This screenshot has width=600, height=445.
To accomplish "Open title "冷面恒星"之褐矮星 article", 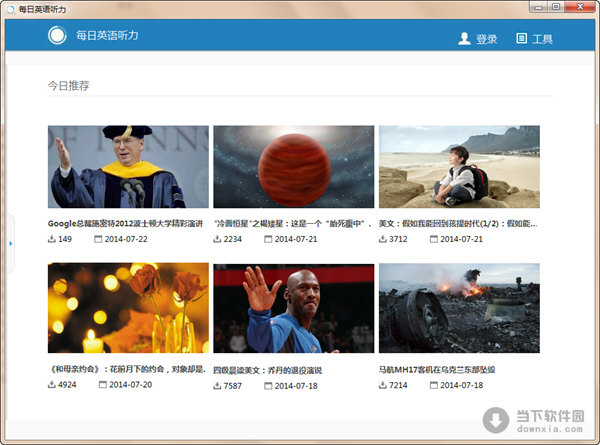I will click(292, 223).
